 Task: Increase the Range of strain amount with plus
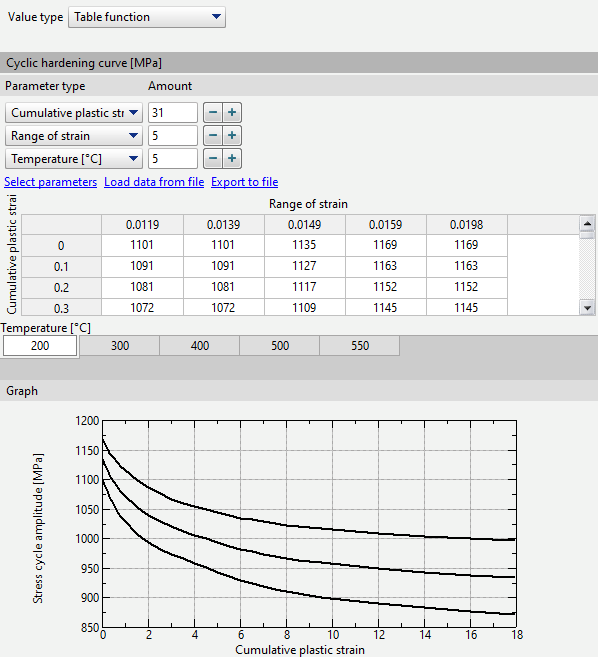pos(232,136)
